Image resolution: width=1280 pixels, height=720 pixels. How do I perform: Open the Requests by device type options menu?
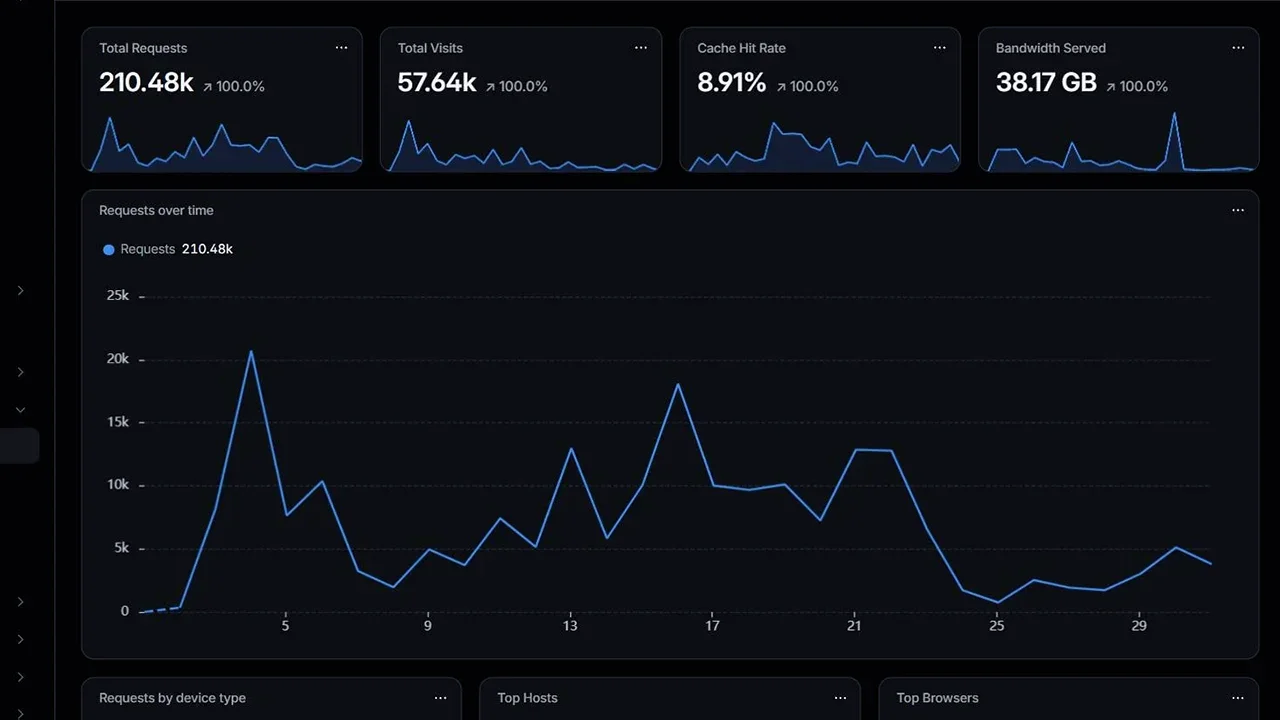click(x=440, y=698)
